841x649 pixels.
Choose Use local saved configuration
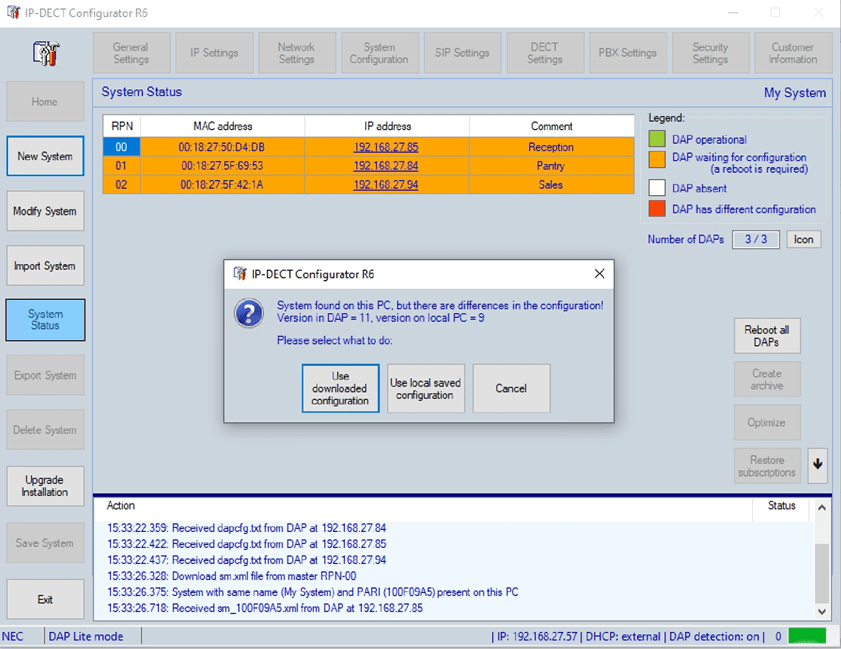click(x=426, y=388)
